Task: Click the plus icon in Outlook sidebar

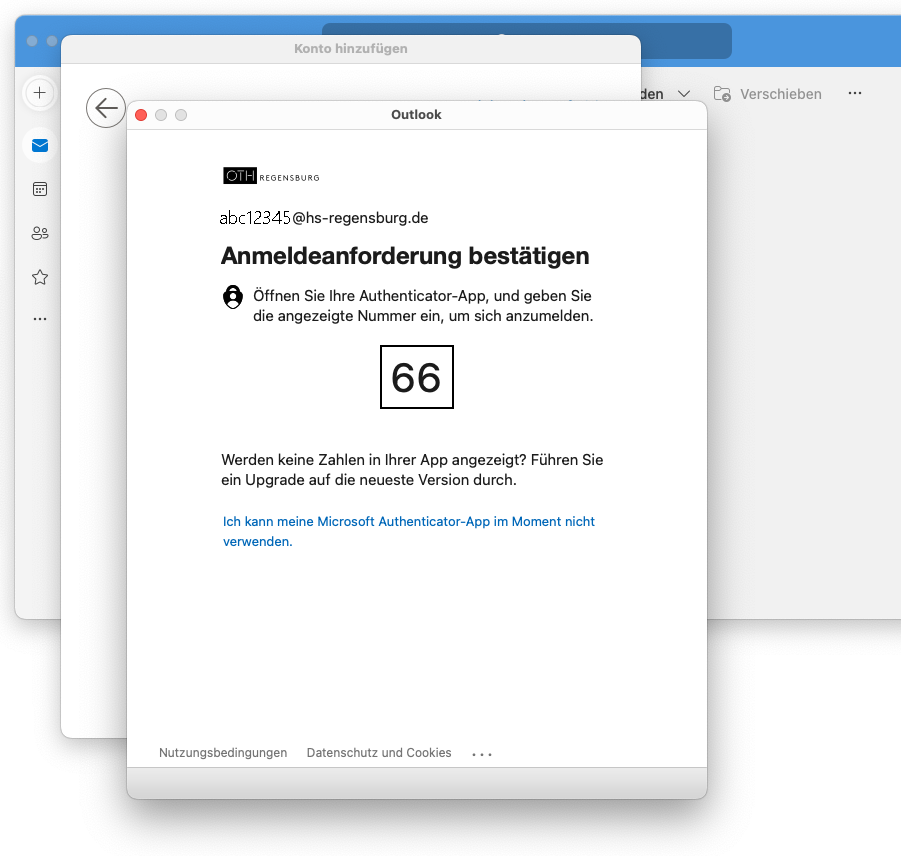Action: click(x=40, y=93)
